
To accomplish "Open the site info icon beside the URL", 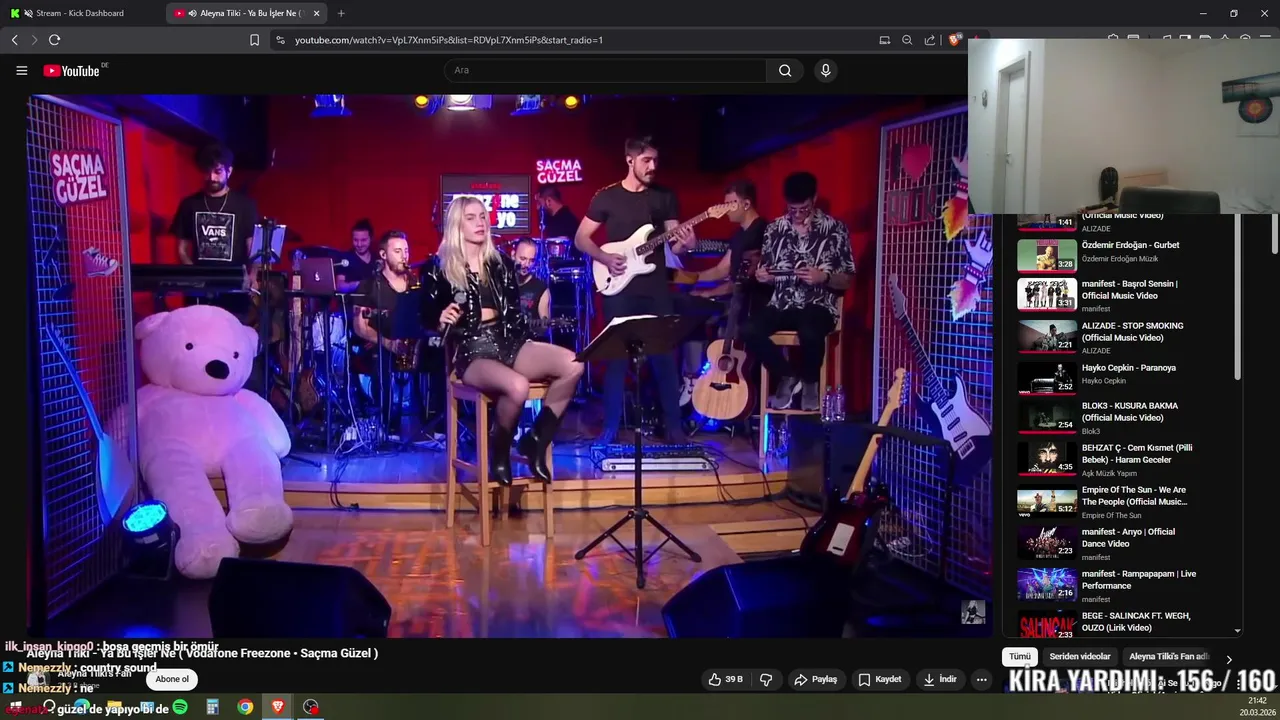I will 280,40.
